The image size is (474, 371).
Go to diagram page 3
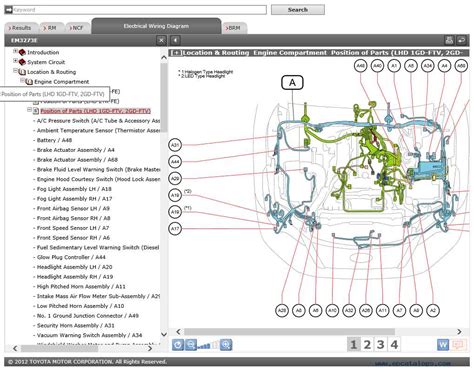380,344
